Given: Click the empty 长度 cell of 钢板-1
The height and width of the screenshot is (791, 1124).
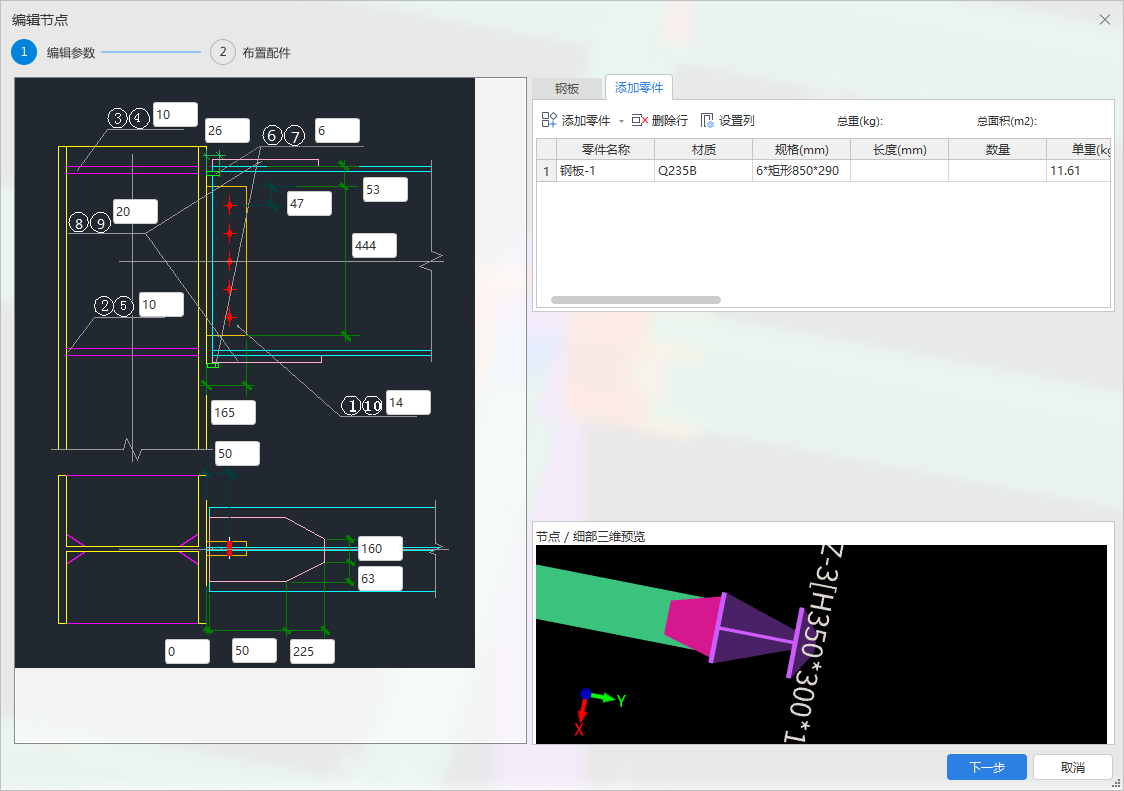Looking at the screenshot, I should click(900, 171).
